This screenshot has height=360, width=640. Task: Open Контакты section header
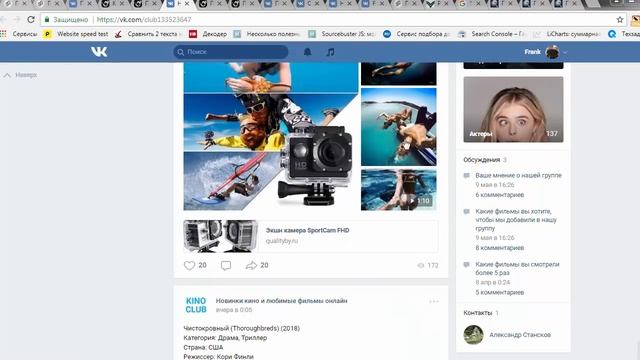coord(478,313)
